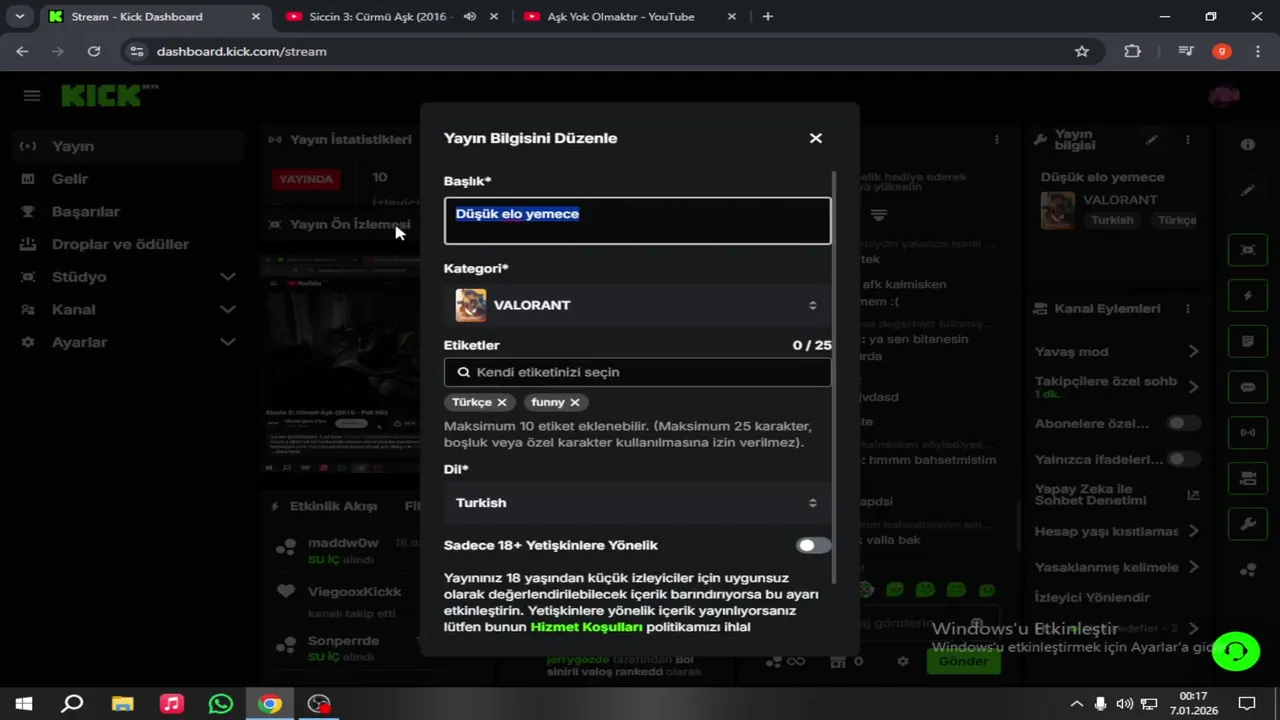
Task: Toggle Yalnızca ifadeleri switch
Action: (1183, 459)
